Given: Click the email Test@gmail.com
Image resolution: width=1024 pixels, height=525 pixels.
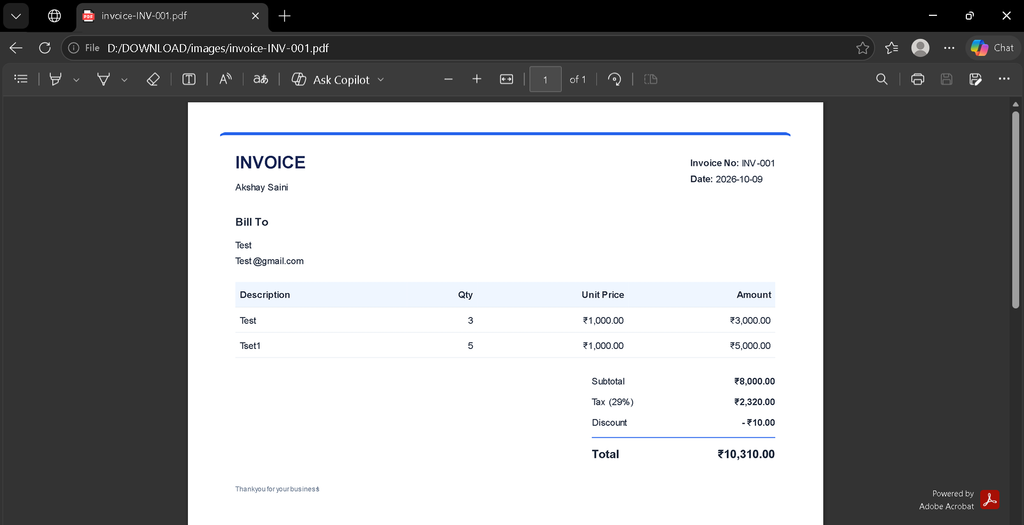Looking at the screenshot, I should click(x=269, y=261).
